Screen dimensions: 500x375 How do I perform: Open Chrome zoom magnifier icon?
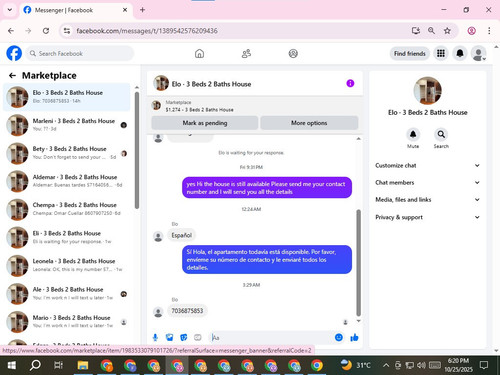[431, 31]
